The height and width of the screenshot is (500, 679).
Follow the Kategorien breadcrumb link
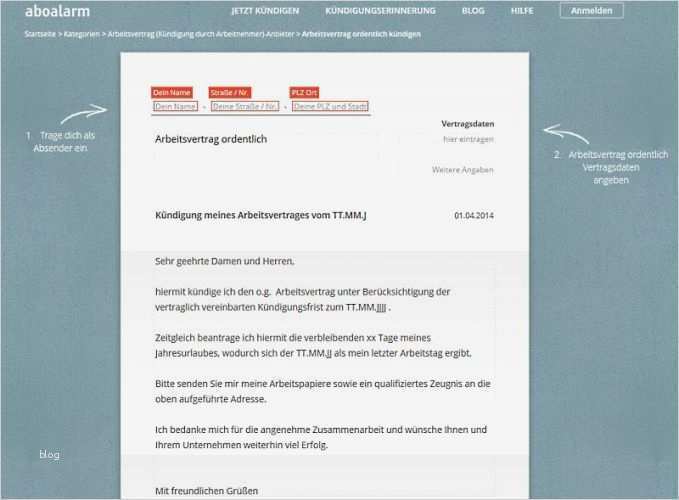[x=81, y=34]
